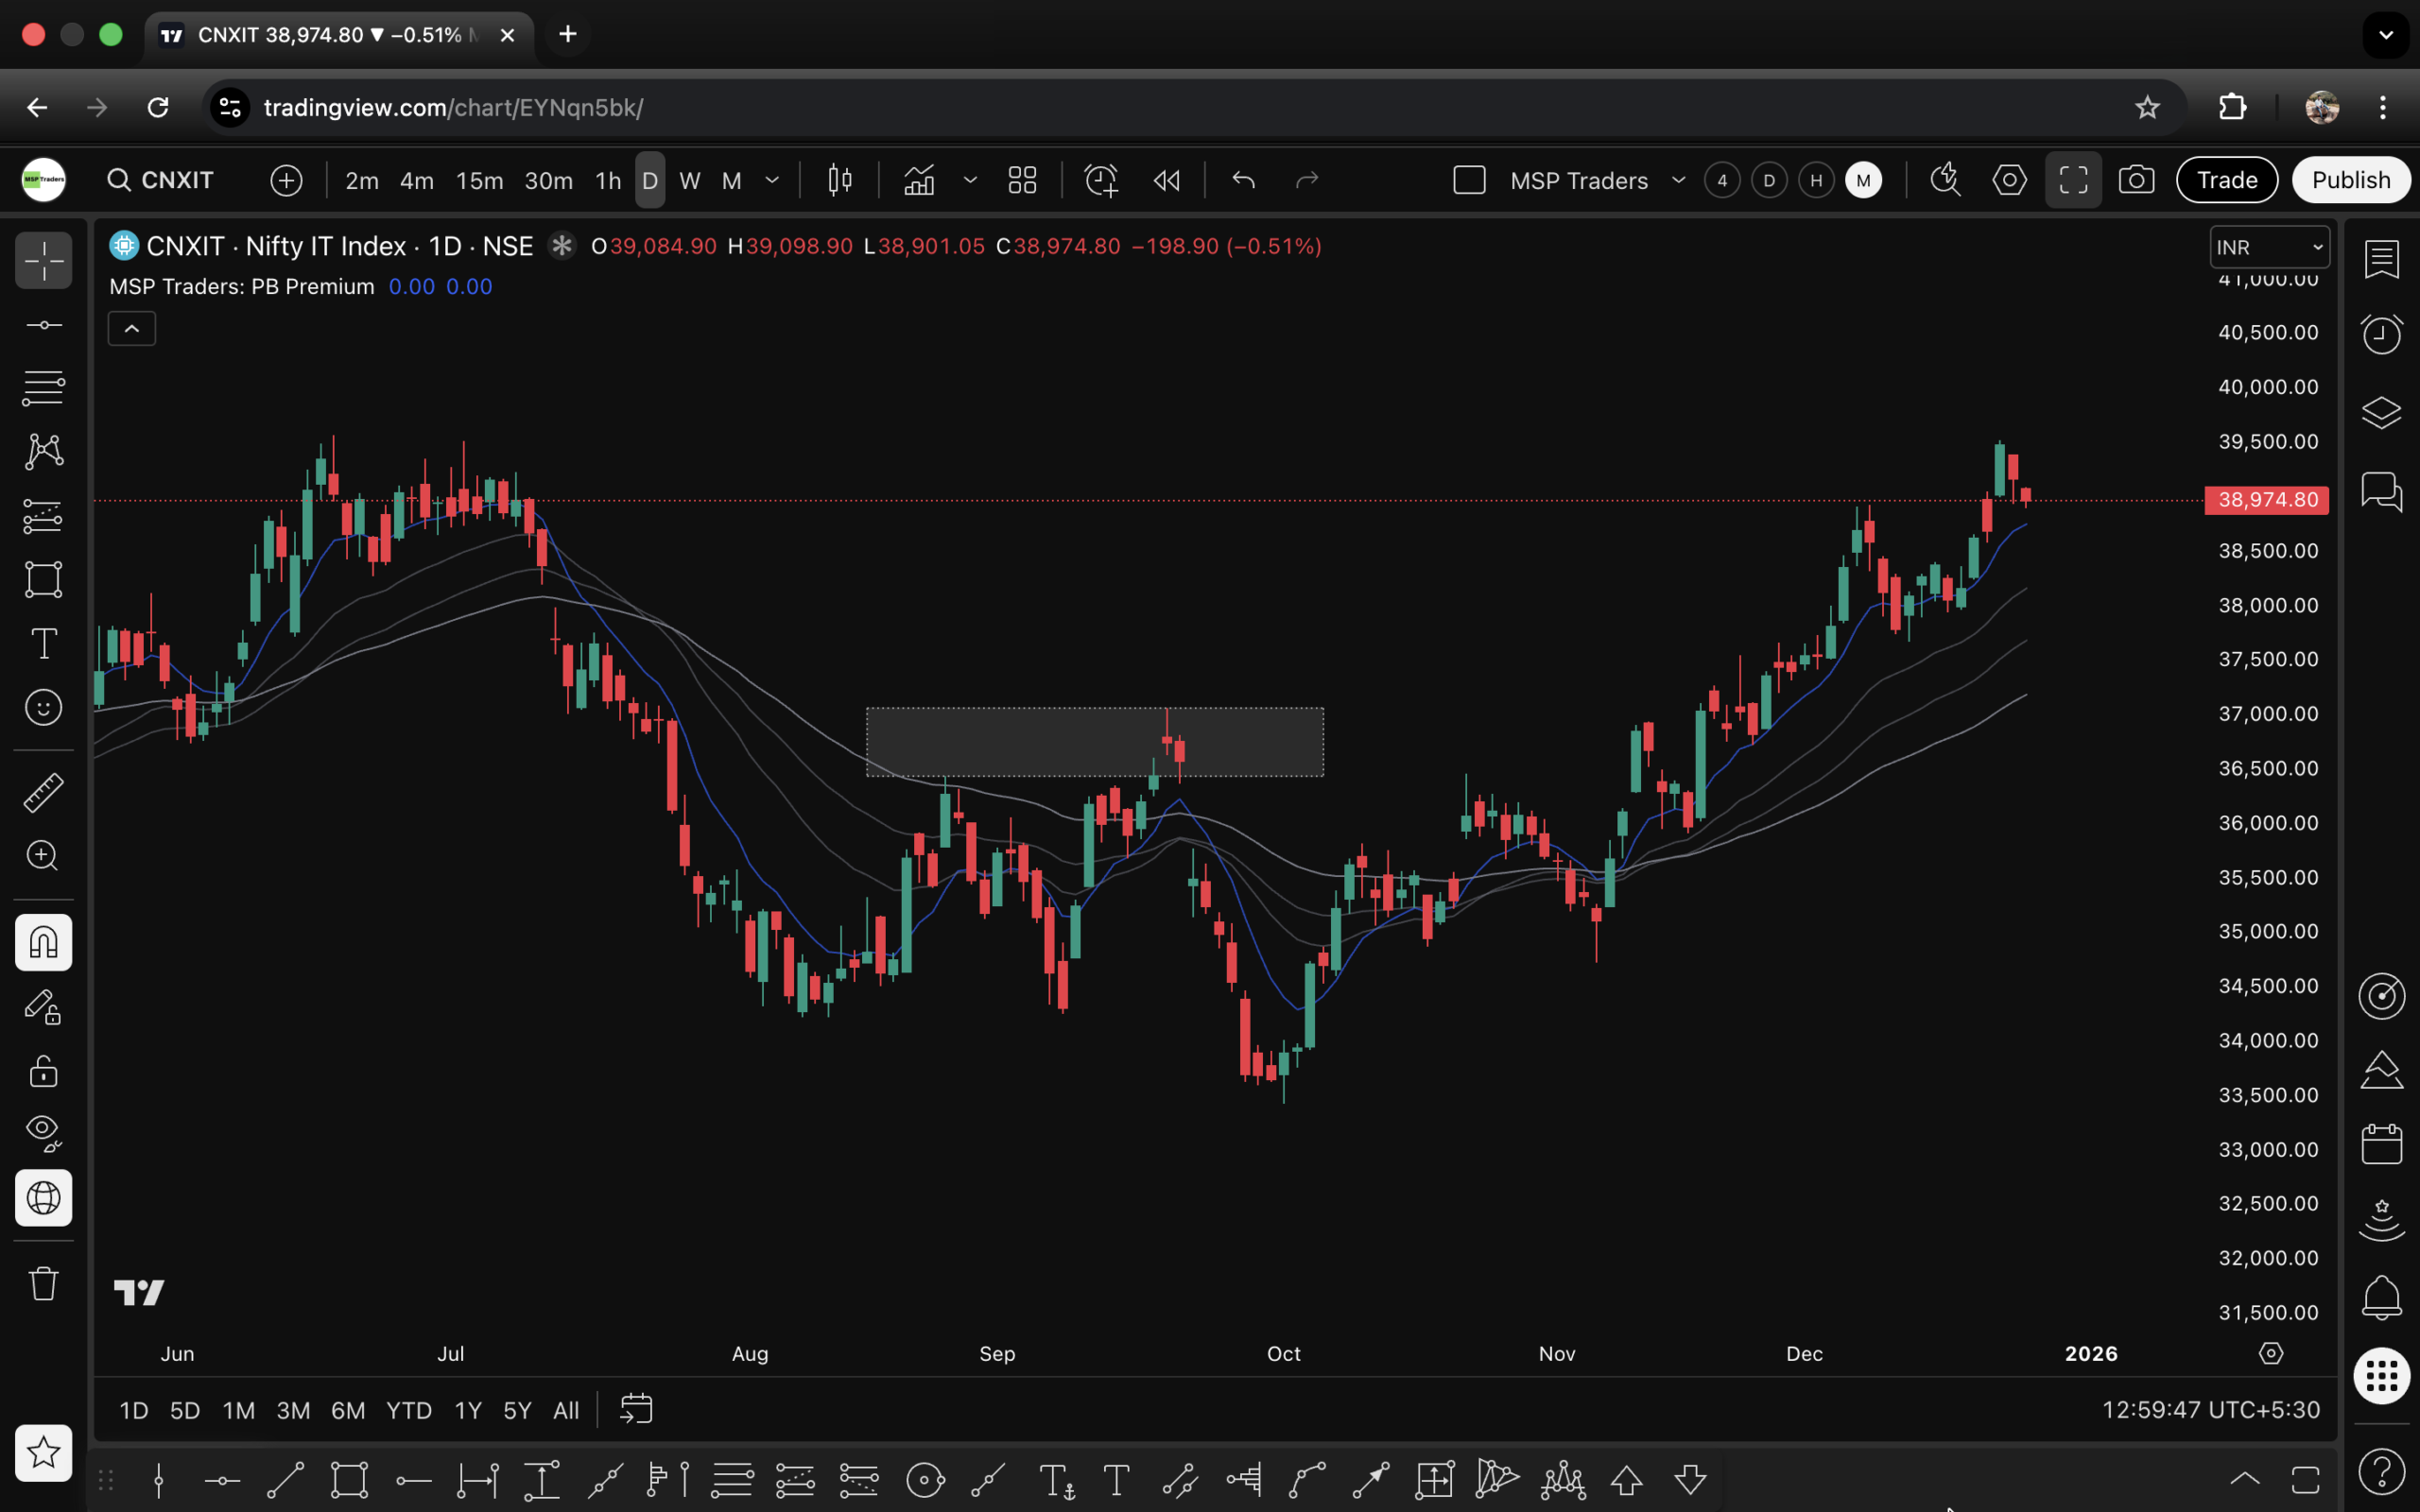The image size is (2420, 1512).
Task: Collapse the indicator legend chevron
Action: point(132,329)
